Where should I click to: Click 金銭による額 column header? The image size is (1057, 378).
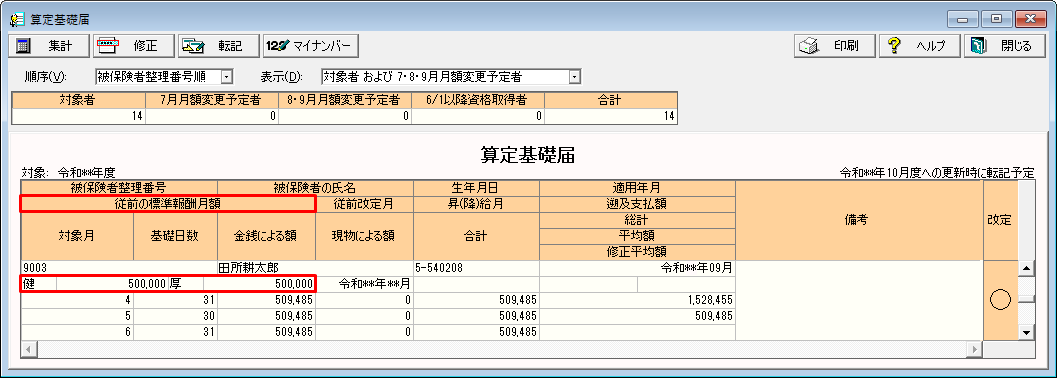(266, 237)
